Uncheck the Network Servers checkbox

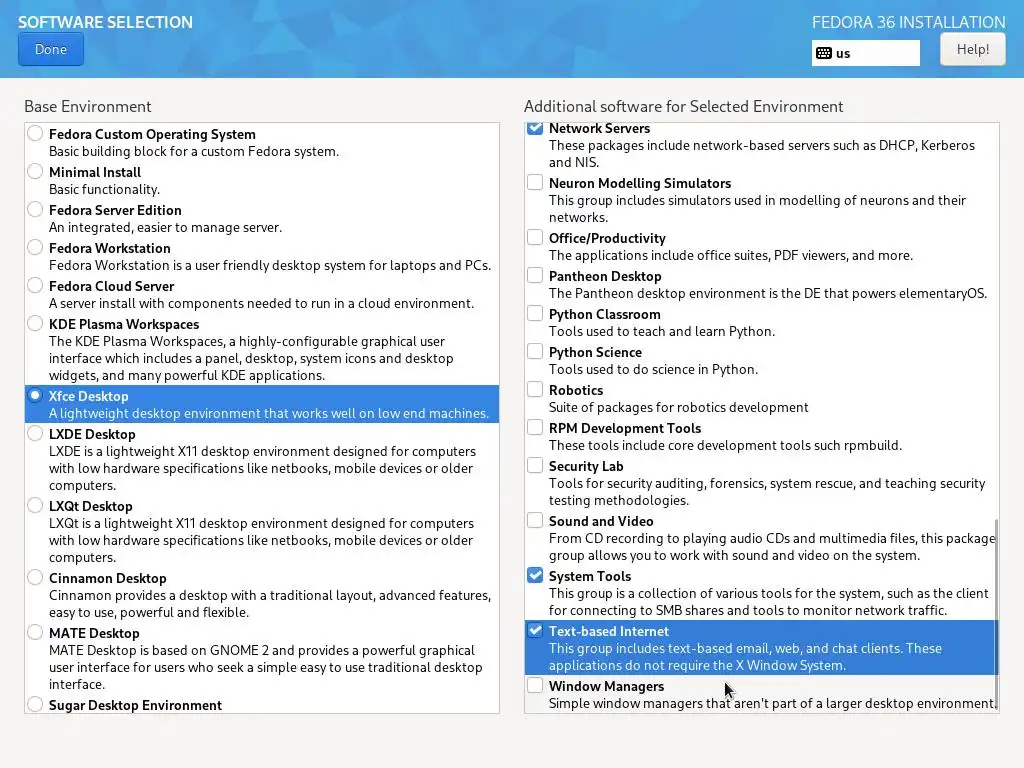click(535, 128)
